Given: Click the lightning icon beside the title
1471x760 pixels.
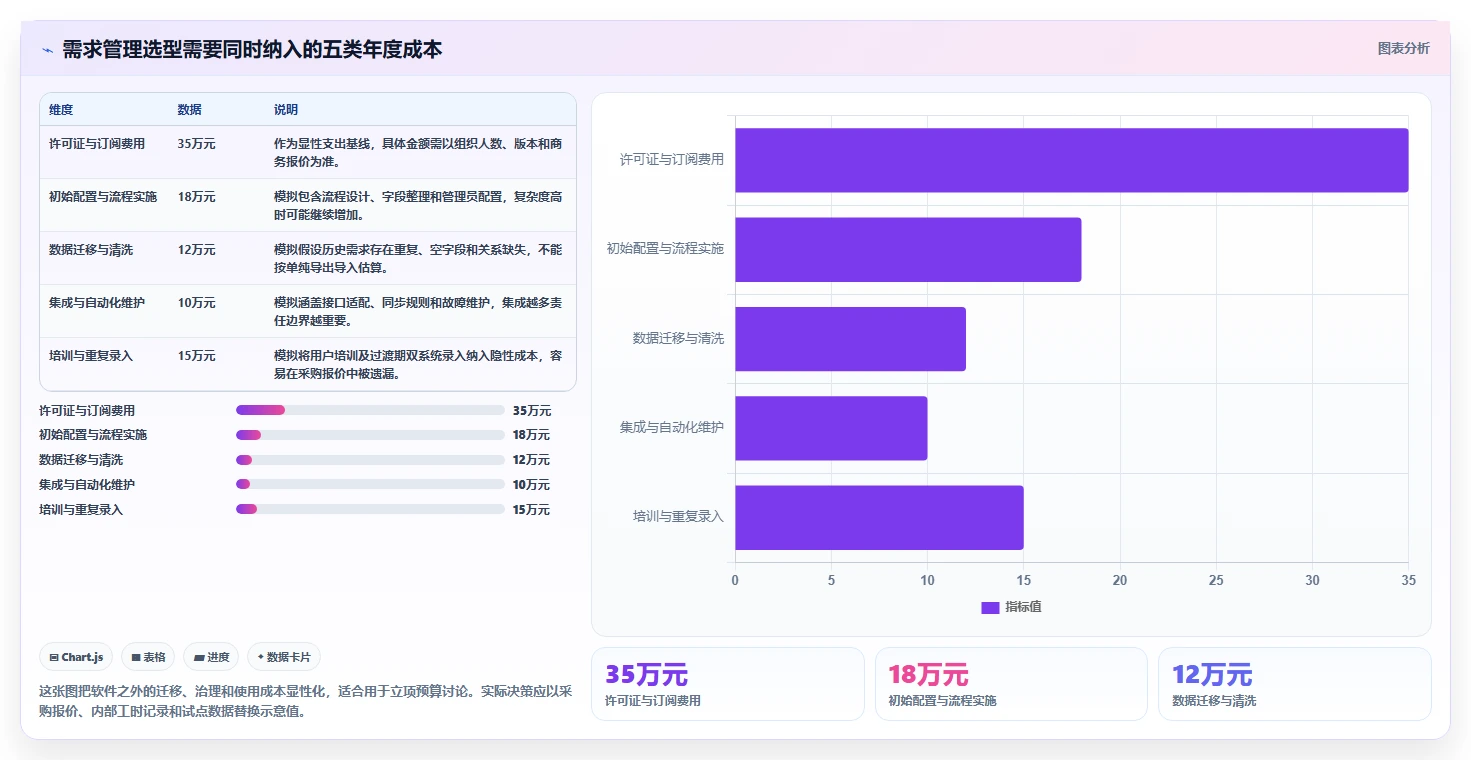Looking at the screenshot, I should pos(47,50).
